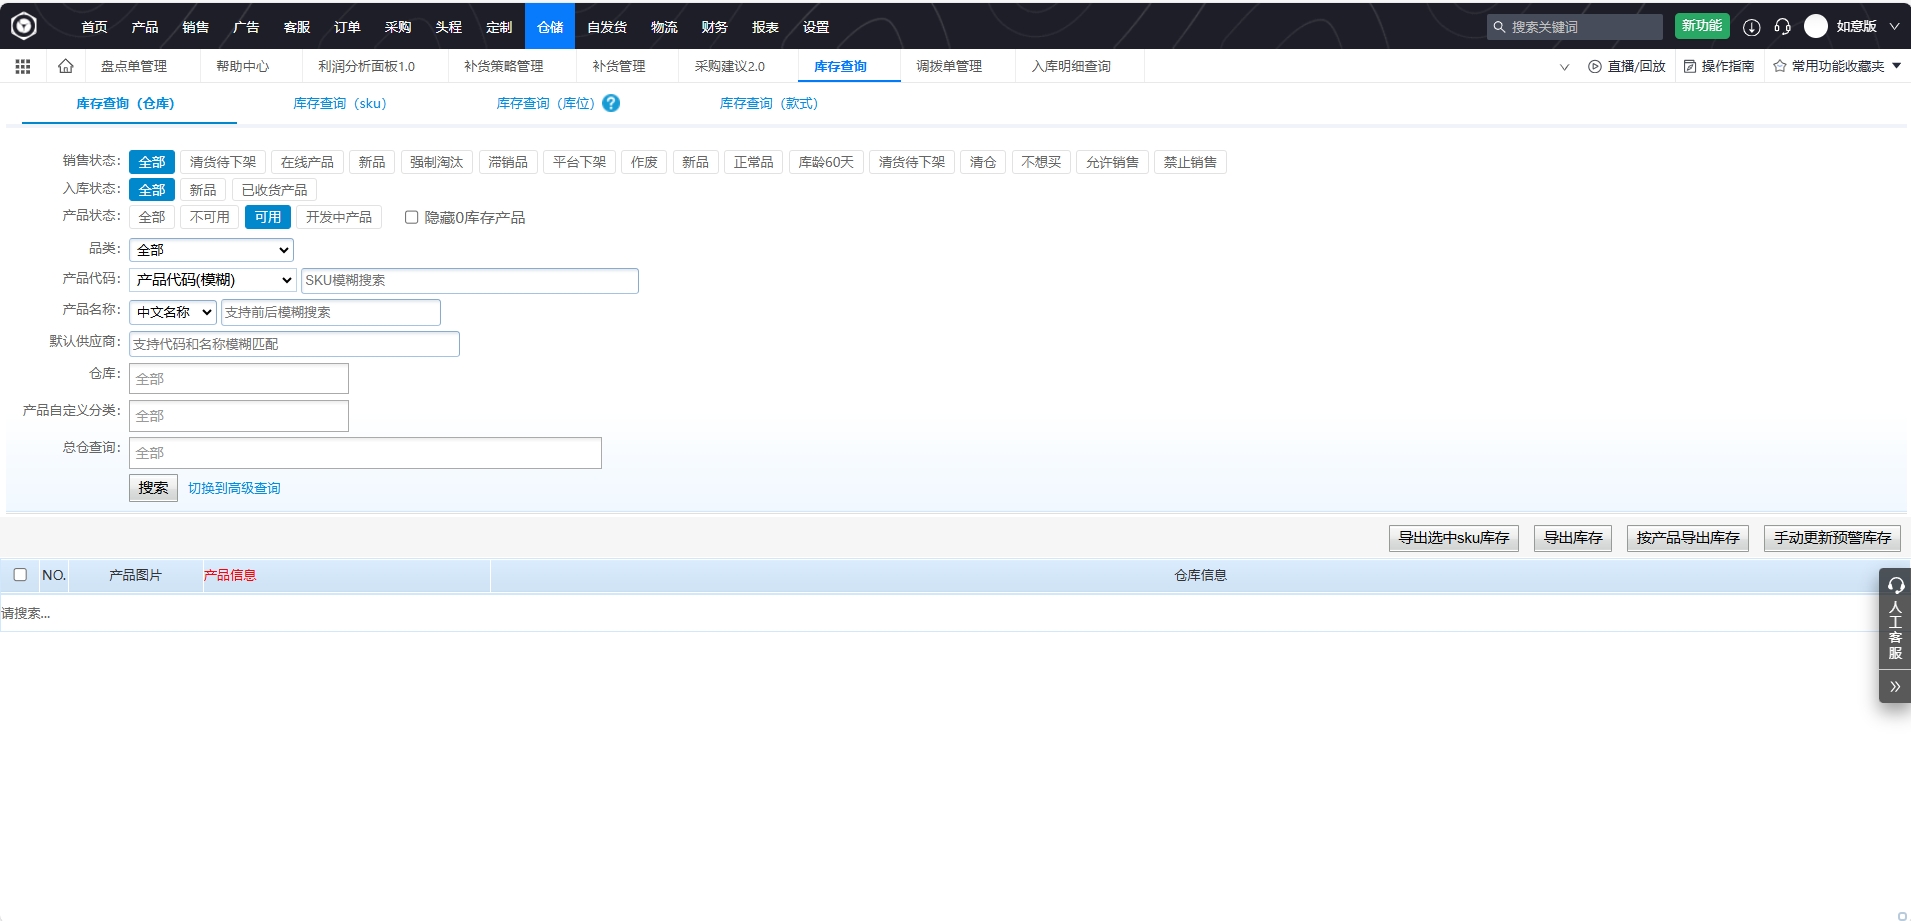Image resolution: width=1911 pixels, height=921 pixels.
Task: Select 在线产品 sales status
Action: [x=307, y=162]
